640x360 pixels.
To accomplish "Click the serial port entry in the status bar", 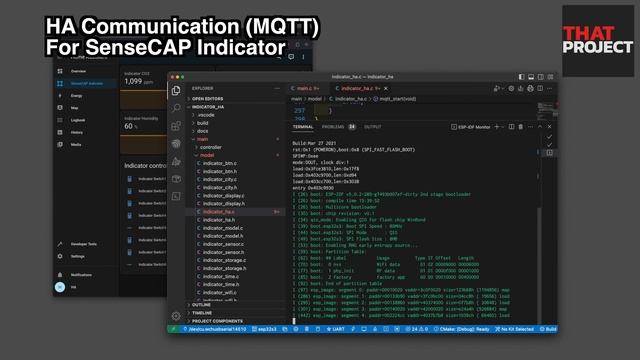I will click(x=215, y=329).
